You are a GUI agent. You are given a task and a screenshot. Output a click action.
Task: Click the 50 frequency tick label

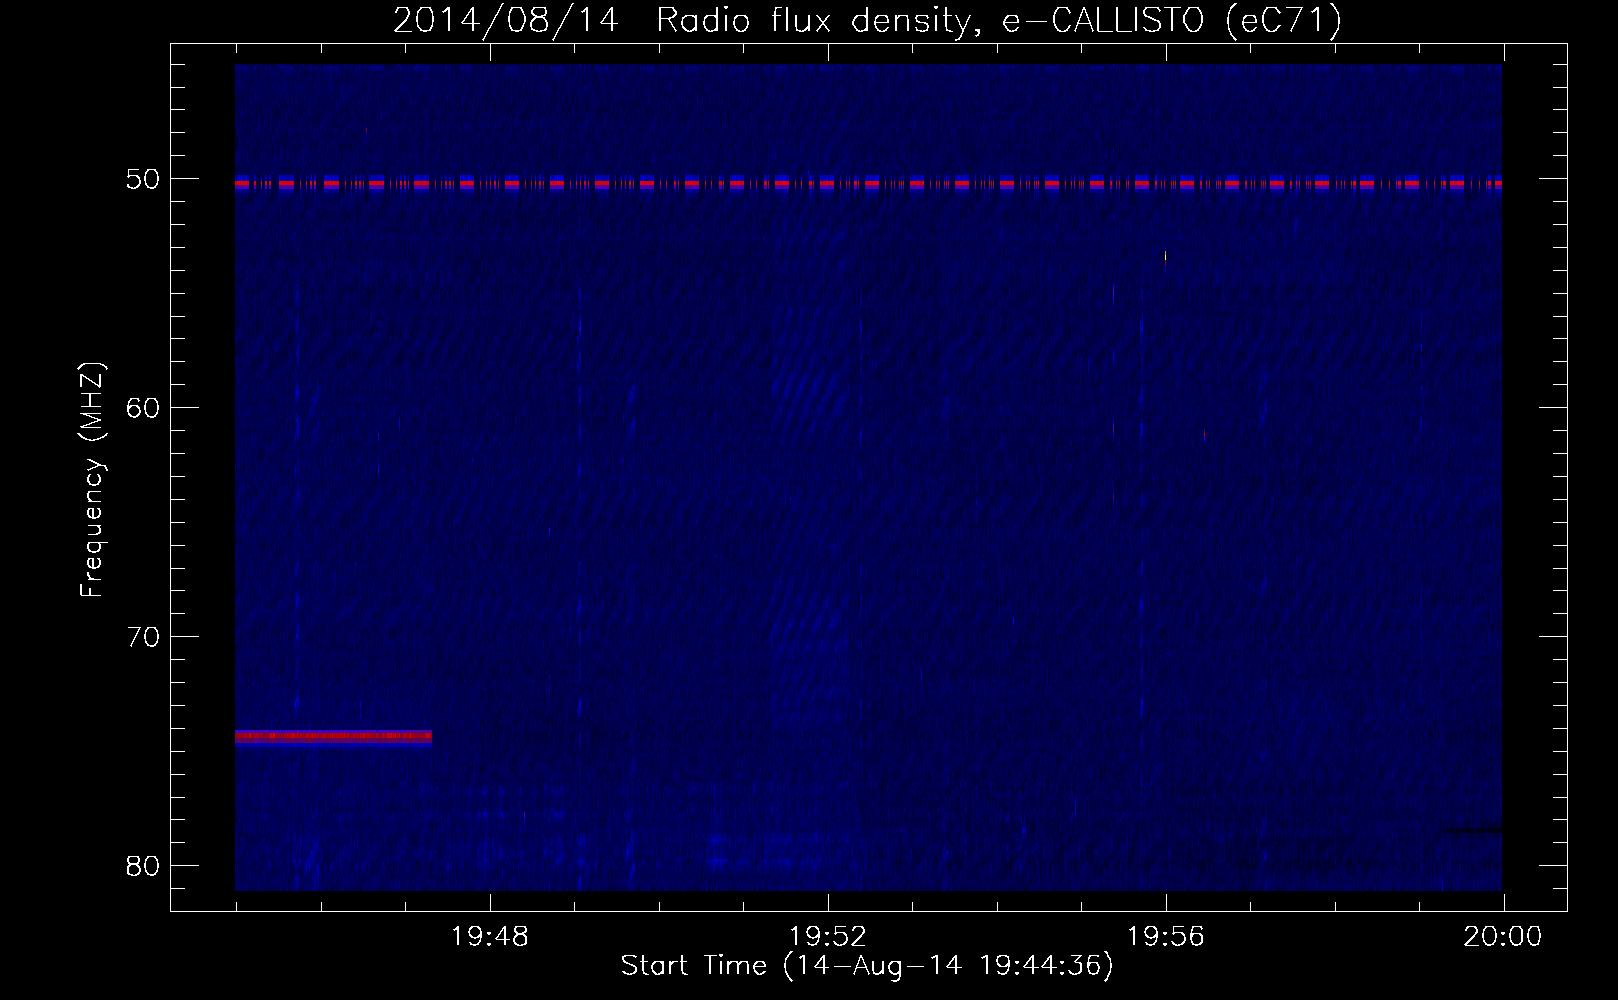click(143, 179)
